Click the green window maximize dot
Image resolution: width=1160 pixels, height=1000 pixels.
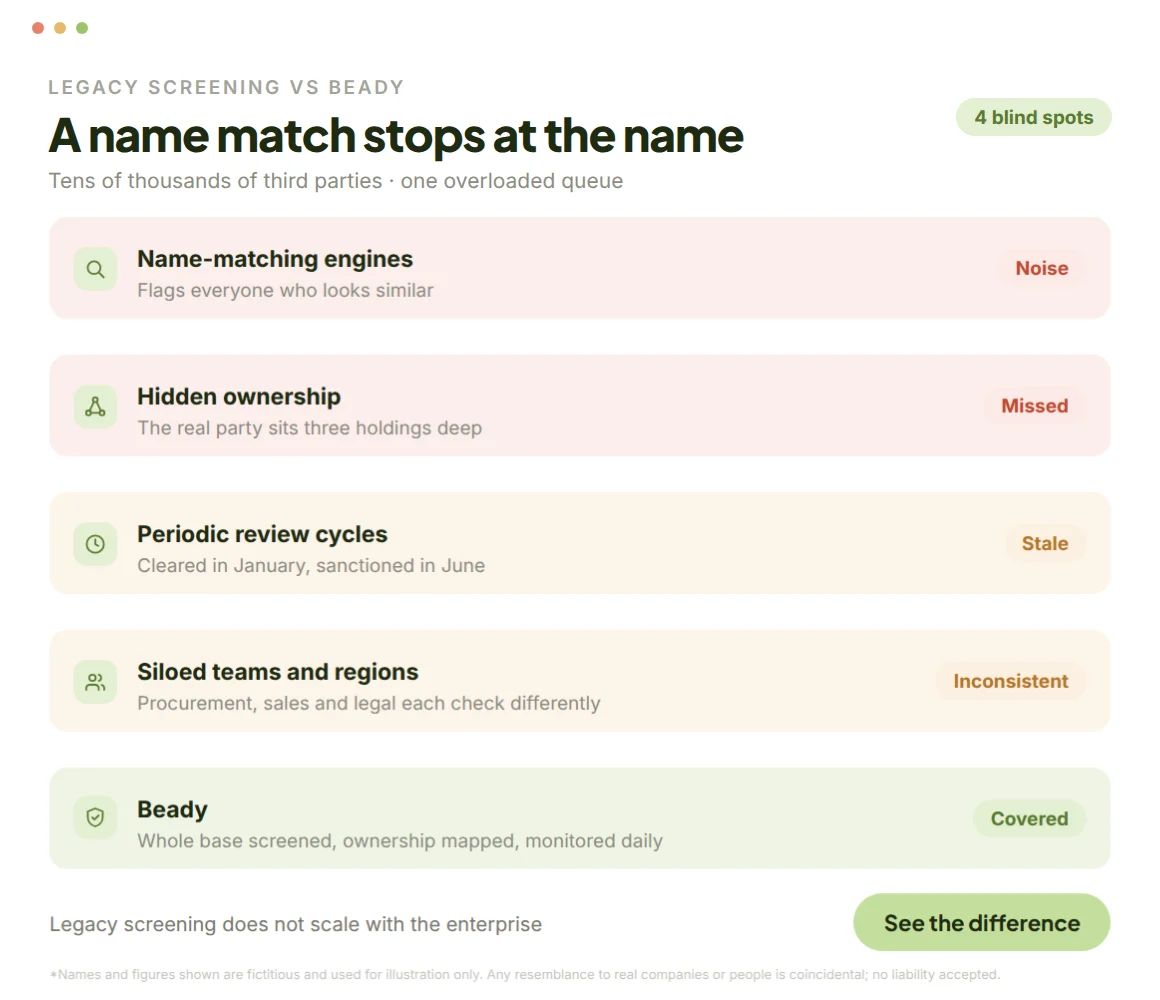82,28
